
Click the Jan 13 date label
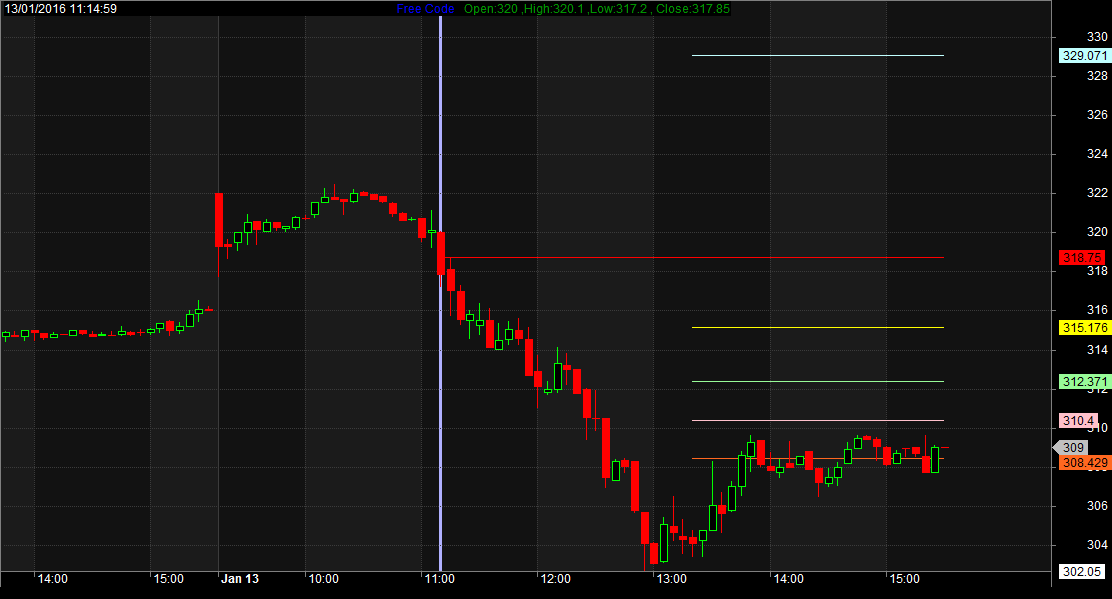tap(240, 578)
